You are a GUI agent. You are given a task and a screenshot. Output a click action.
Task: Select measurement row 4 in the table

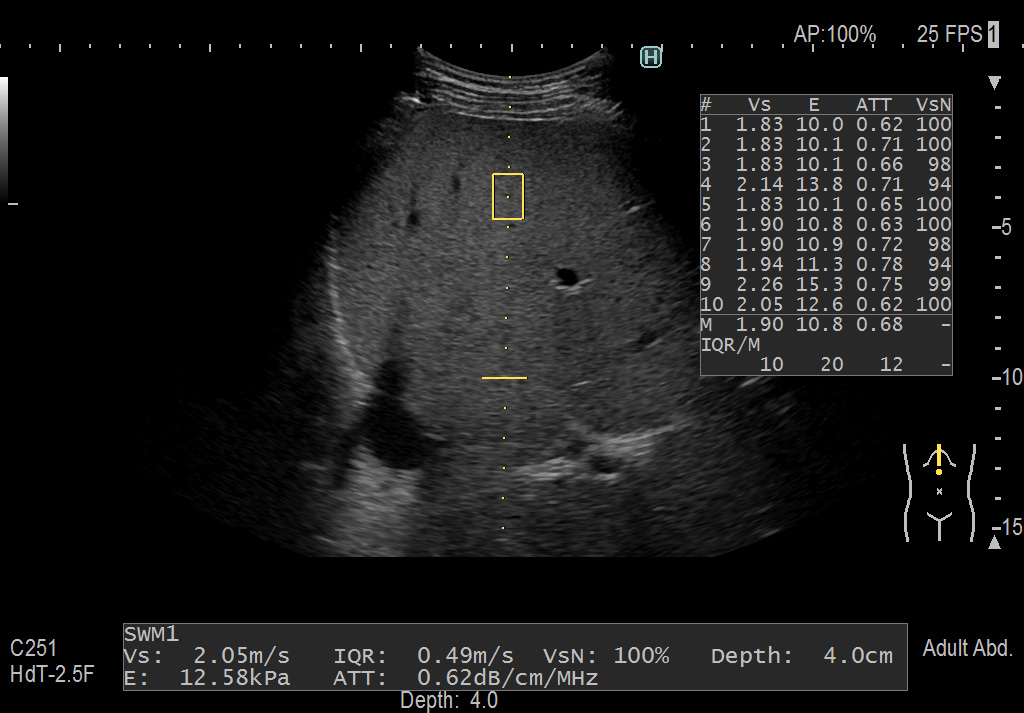(825, 184)
